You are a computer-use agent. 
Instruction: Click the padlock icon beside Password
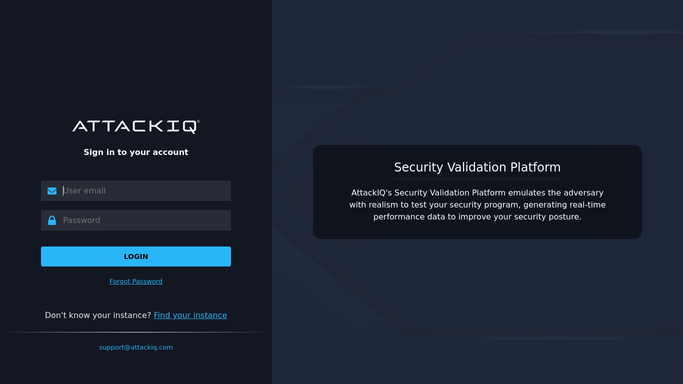click(x=52, y=220)
